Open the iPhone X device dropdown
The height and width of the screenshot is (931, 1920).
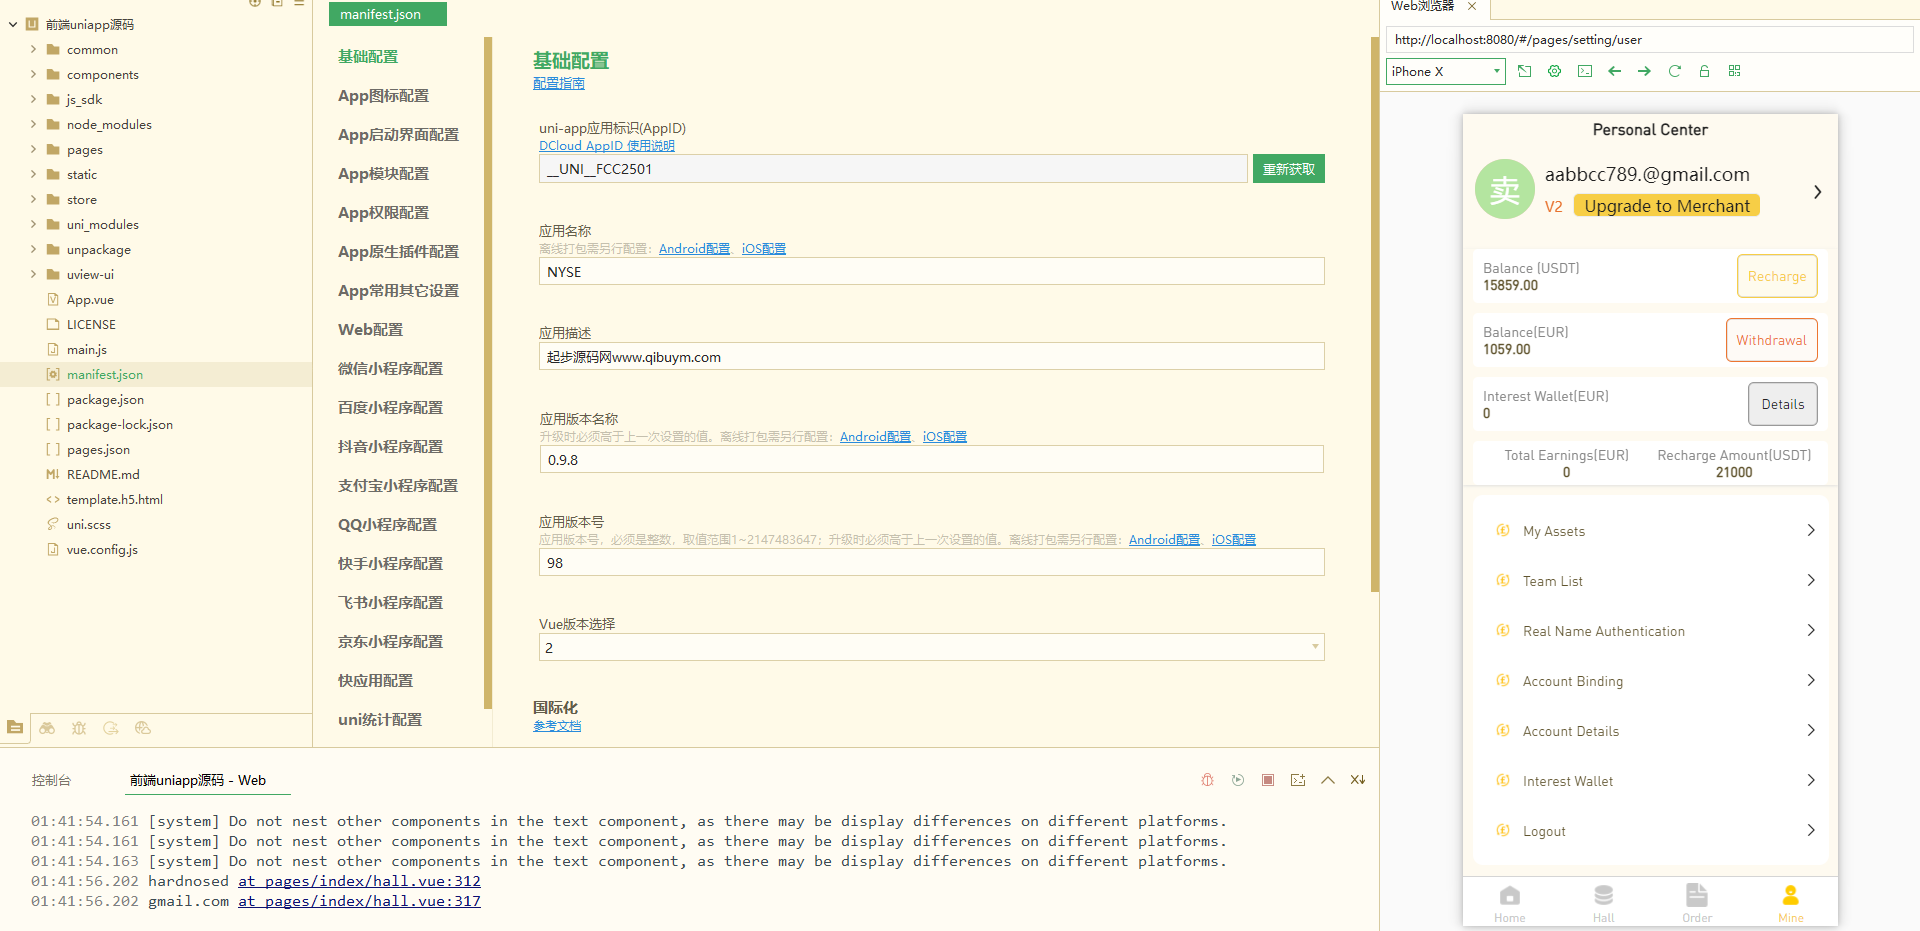pyautogui.click(x=1445, y=71)
